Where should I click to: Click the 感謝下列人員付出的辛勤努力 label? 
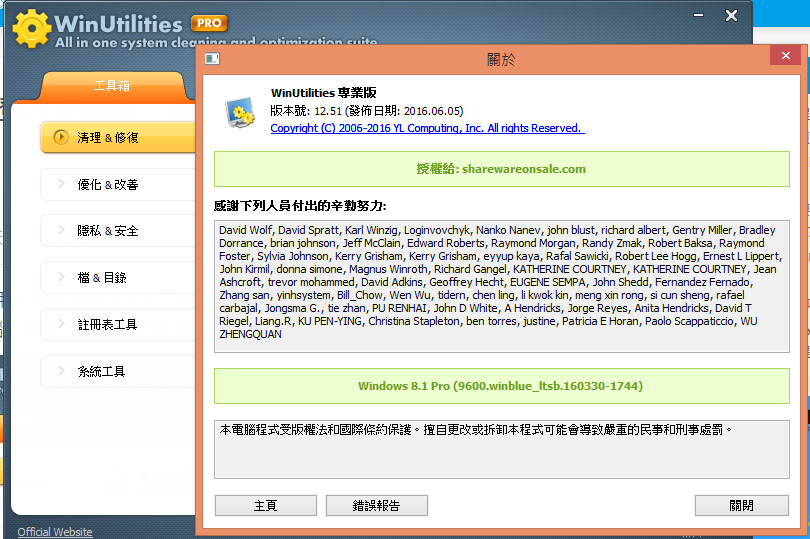[300, 206]
